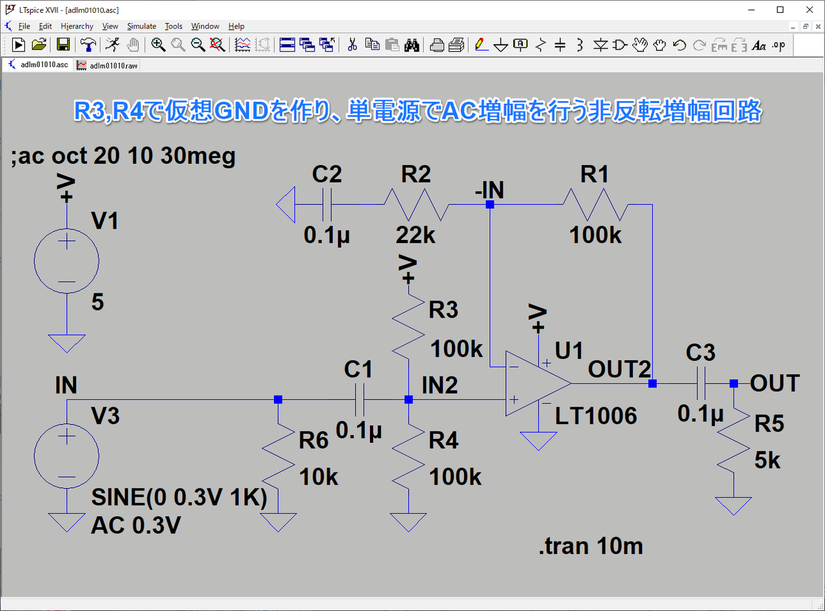
Task: Click the 'IN2' net label
Action: (440, 385)
